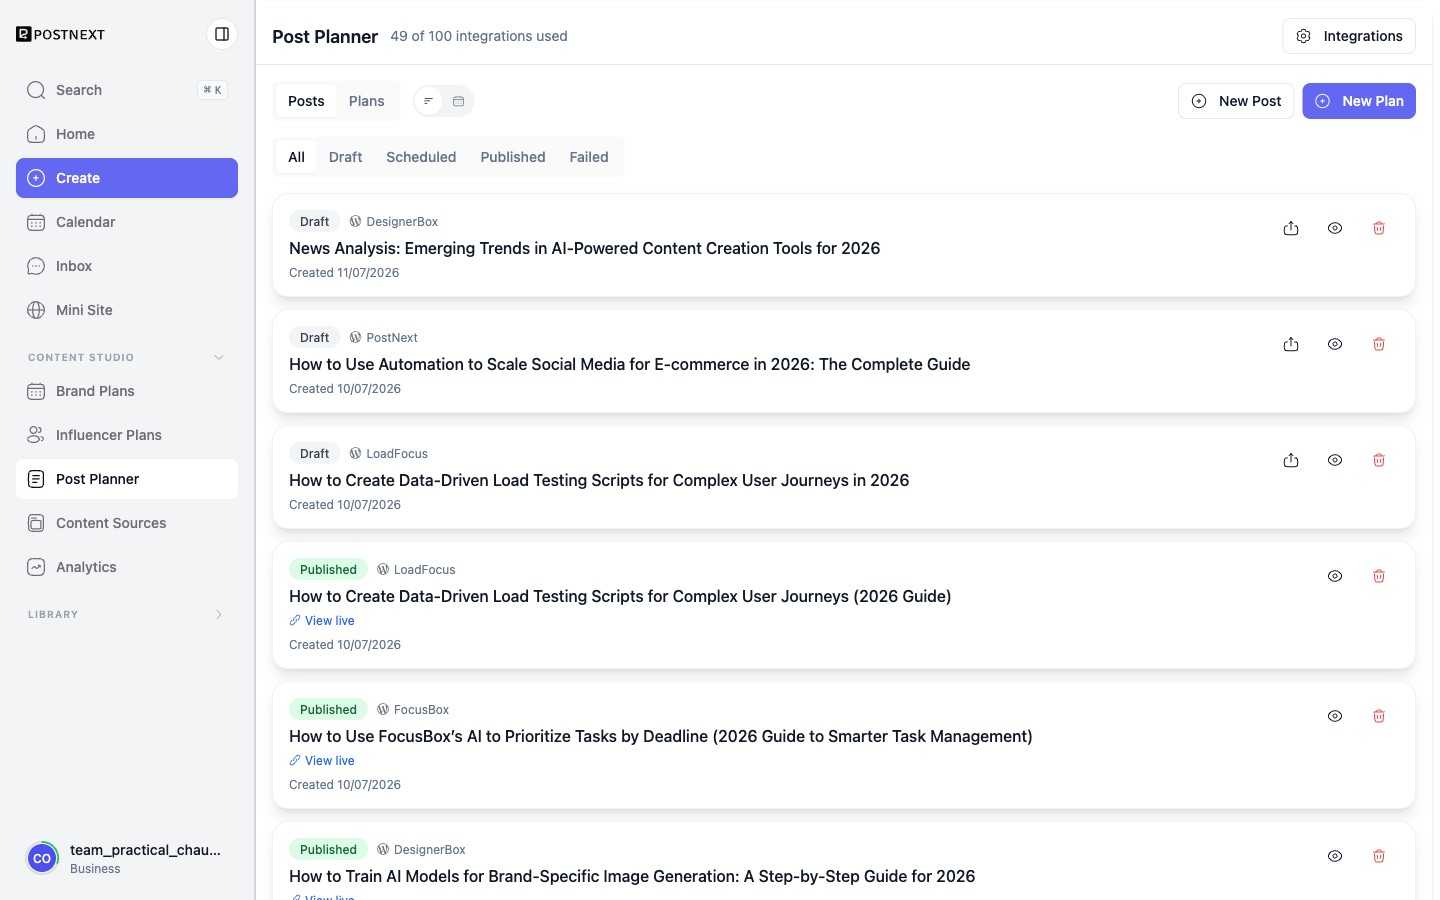Image resolution: width=1440 pixels, height=900 pixels.
Task: Click the FocusBox site label
Action: (x=413, y=710)
